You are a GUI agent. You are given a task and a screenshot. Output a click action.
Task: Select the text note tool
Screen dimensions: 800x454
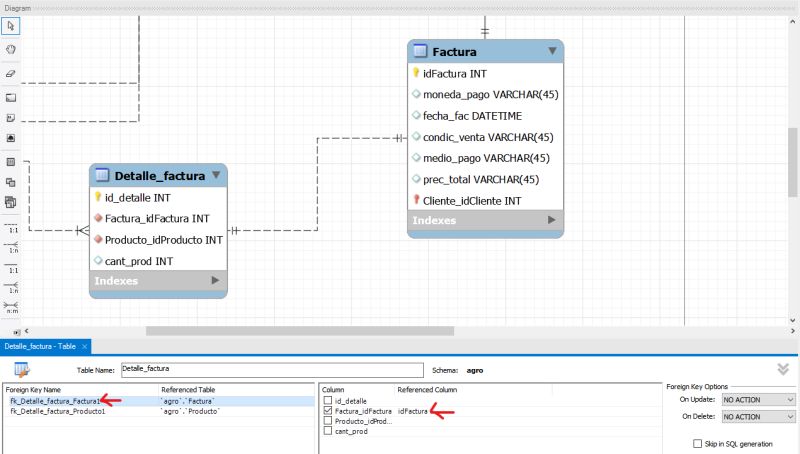pos(11,118)
